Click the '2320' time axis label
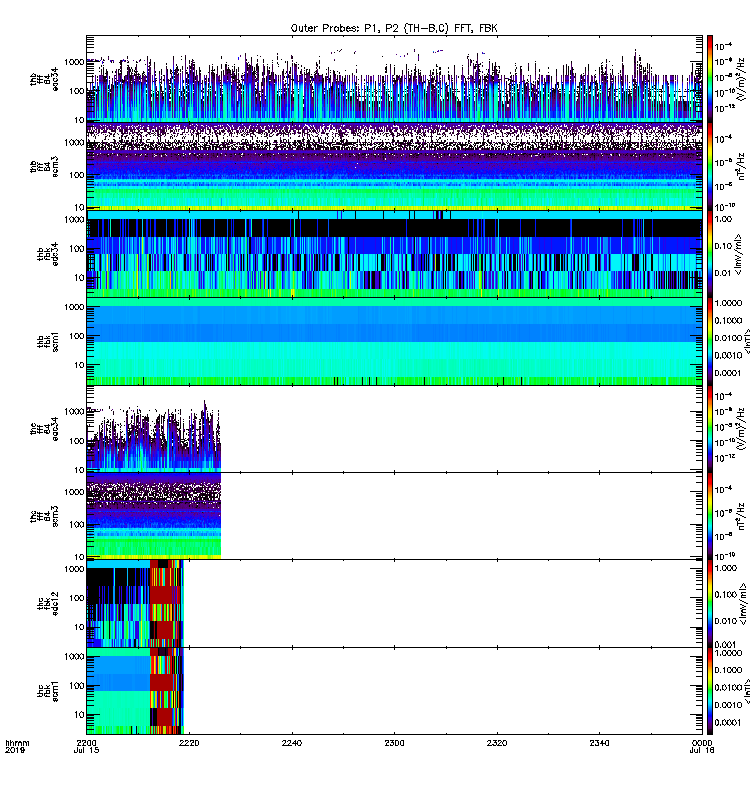The width and height of the screenshot is (750, 800). tap(497, 743)
